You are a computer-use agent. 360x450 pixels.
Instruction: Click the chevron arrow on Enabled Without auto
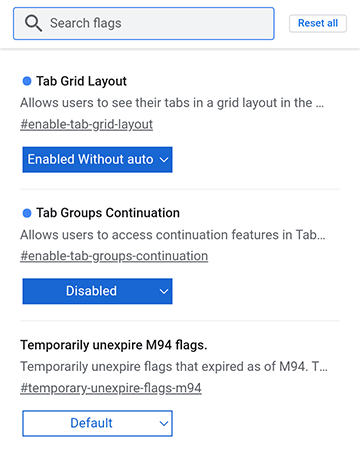point(164,160)
